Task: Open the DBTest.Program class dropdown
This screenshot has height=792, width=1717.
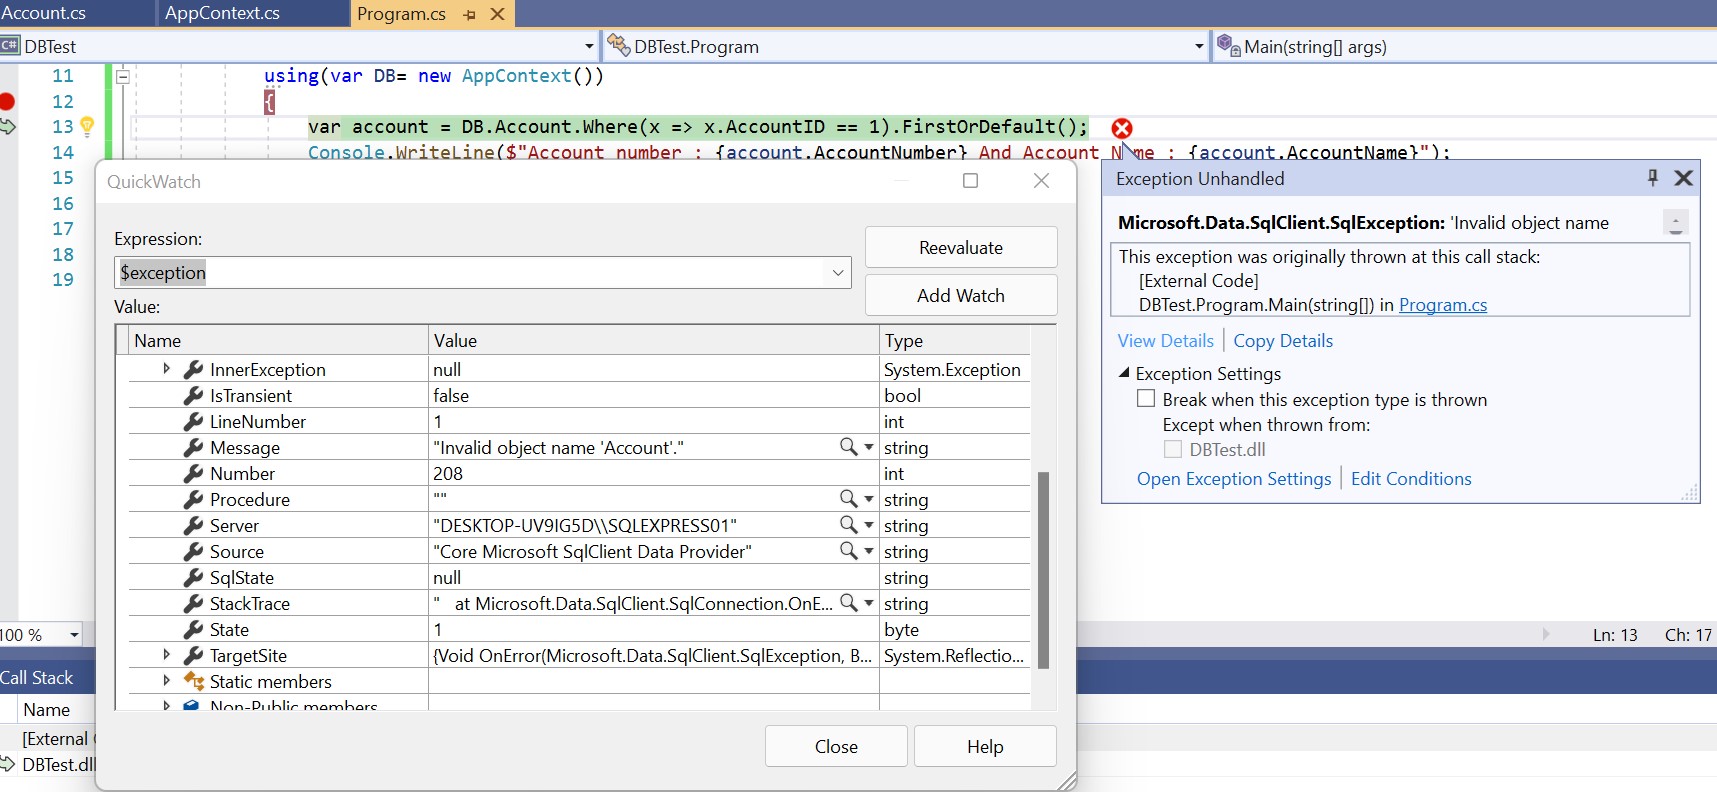Action: point(1199,47)
